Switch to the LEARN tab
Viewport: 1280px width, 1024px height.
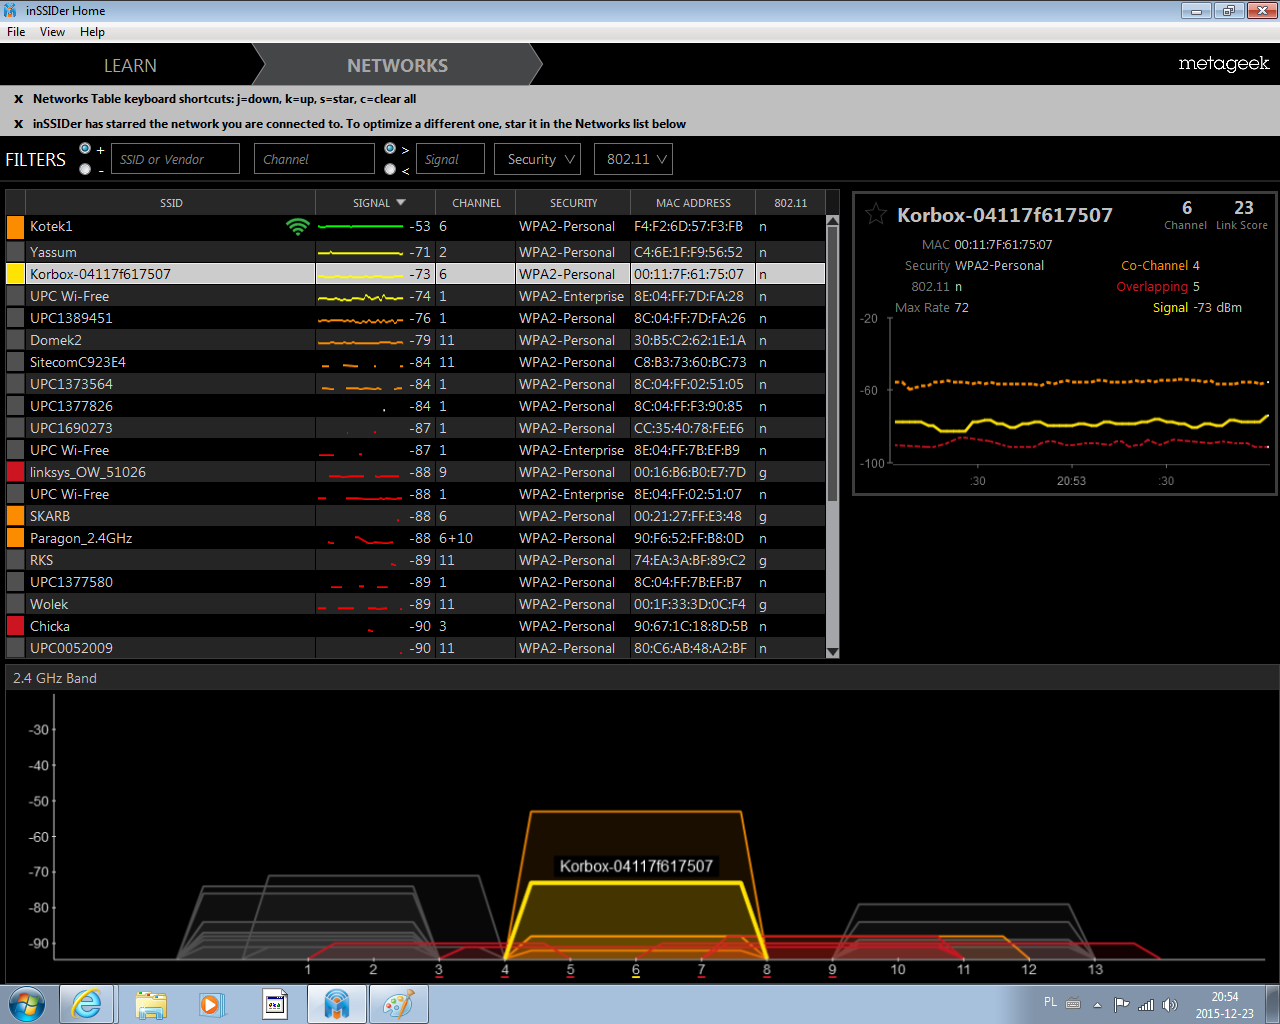(x=130, y=66)
